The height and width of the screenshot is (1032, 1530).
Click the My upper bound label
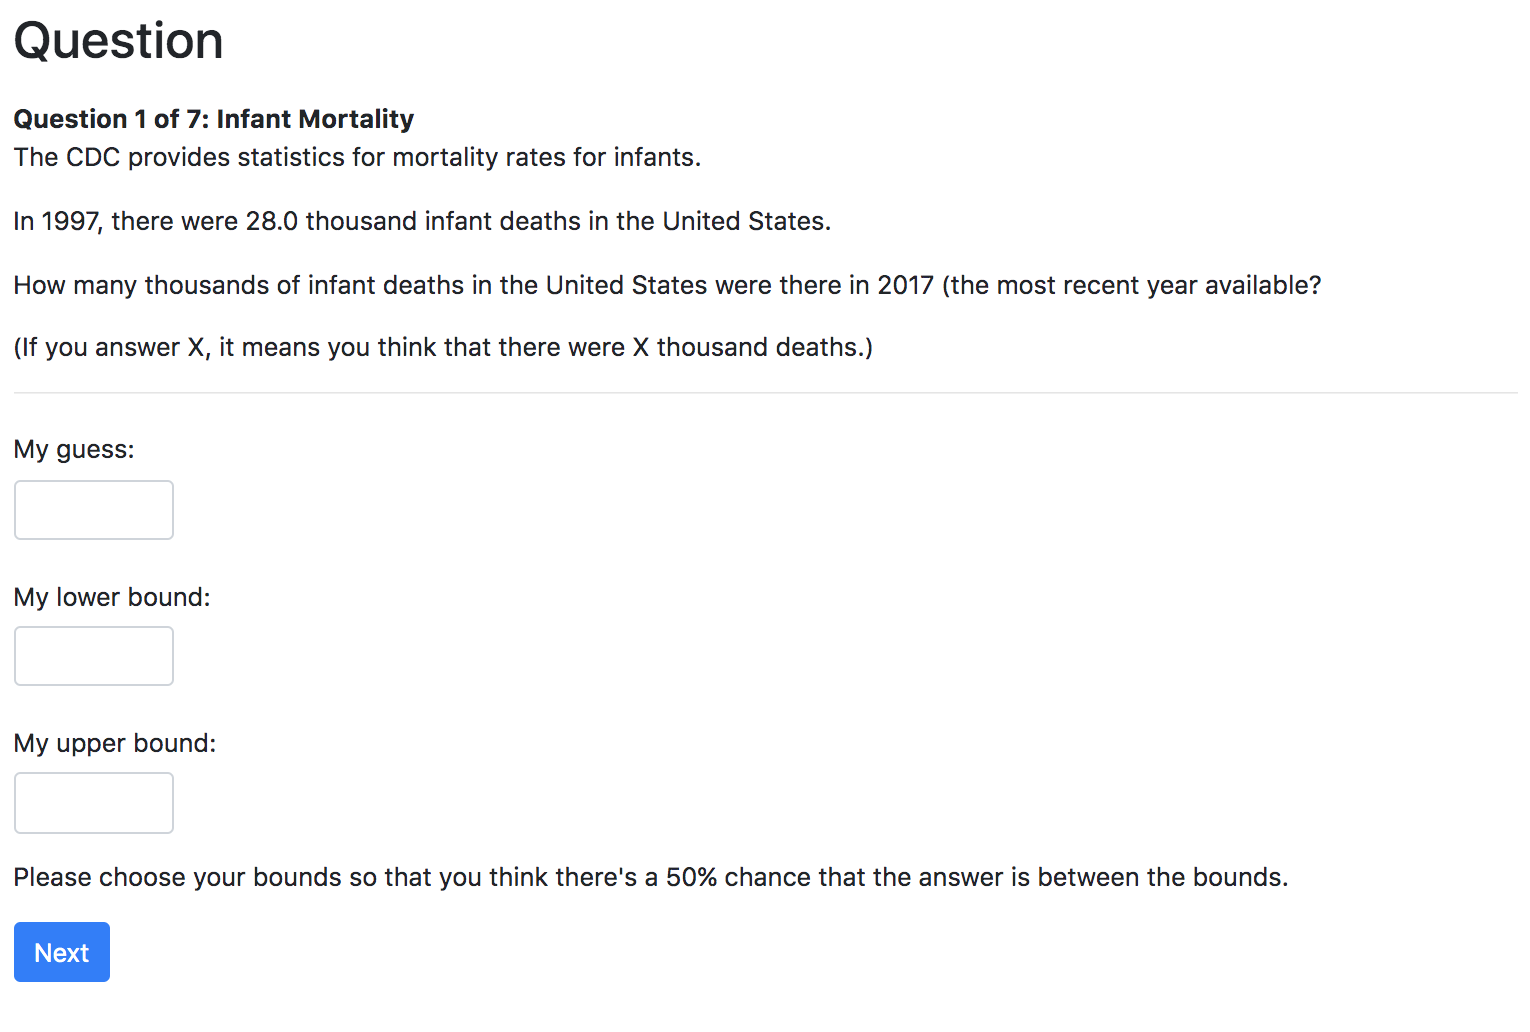point(115,743)
